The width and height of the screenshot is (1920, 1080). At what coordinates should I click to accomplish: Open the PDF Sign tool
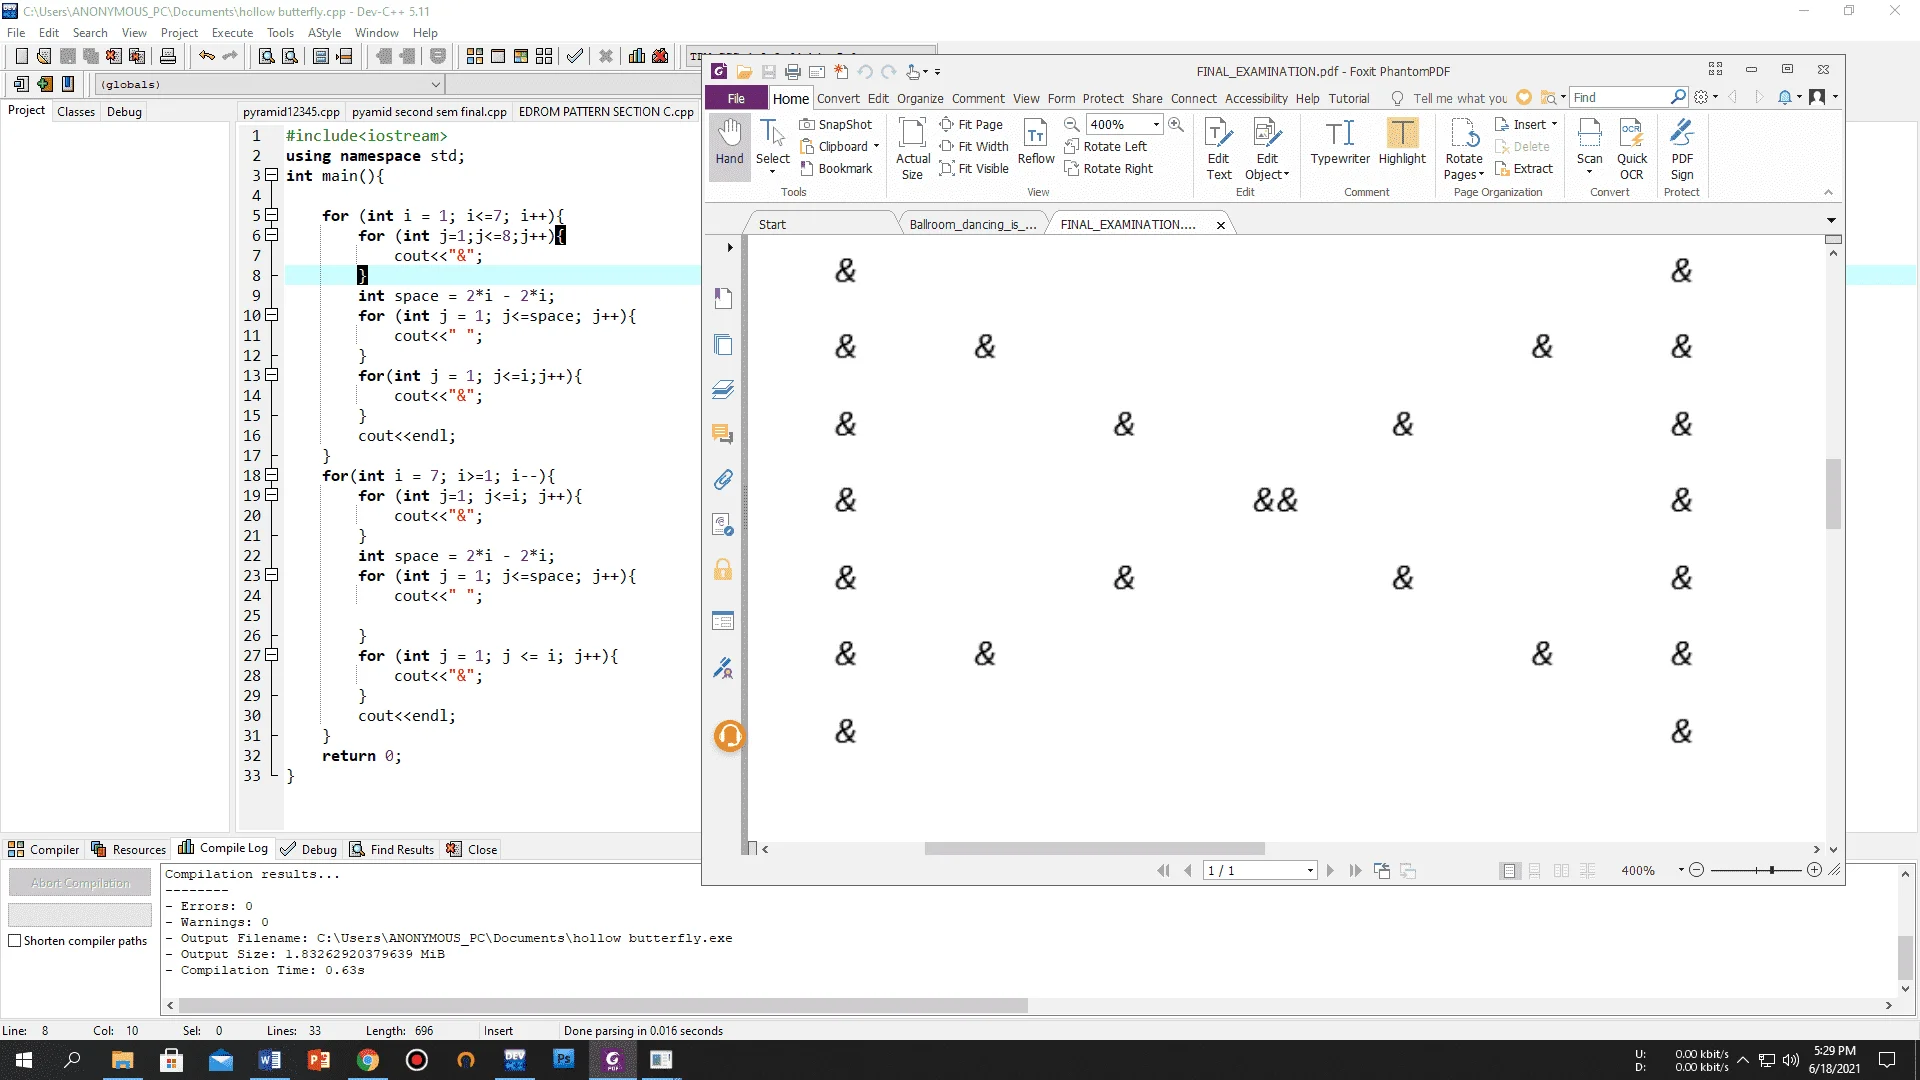pyautogui.click(x=1682, y=148)
